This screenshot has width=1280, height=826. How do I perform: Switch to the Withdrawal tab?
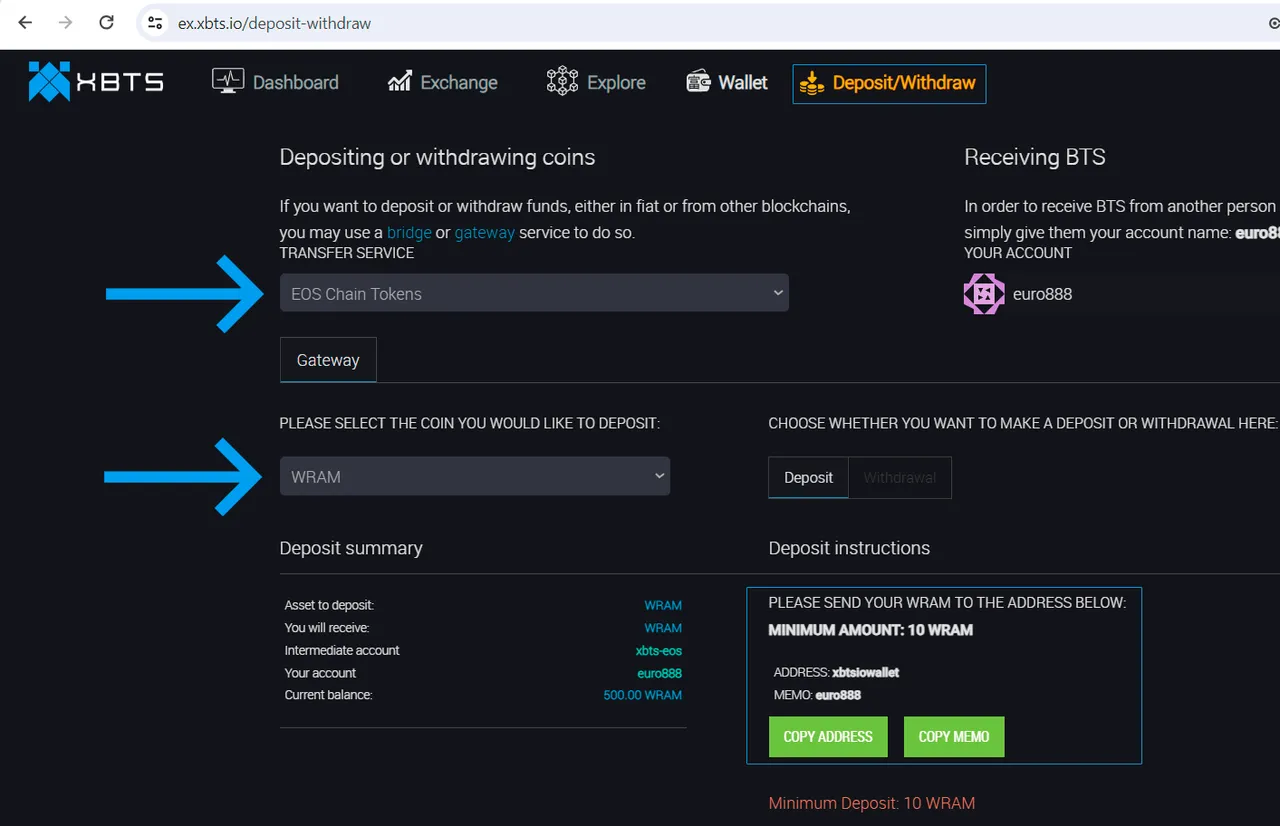pos(900,477)
